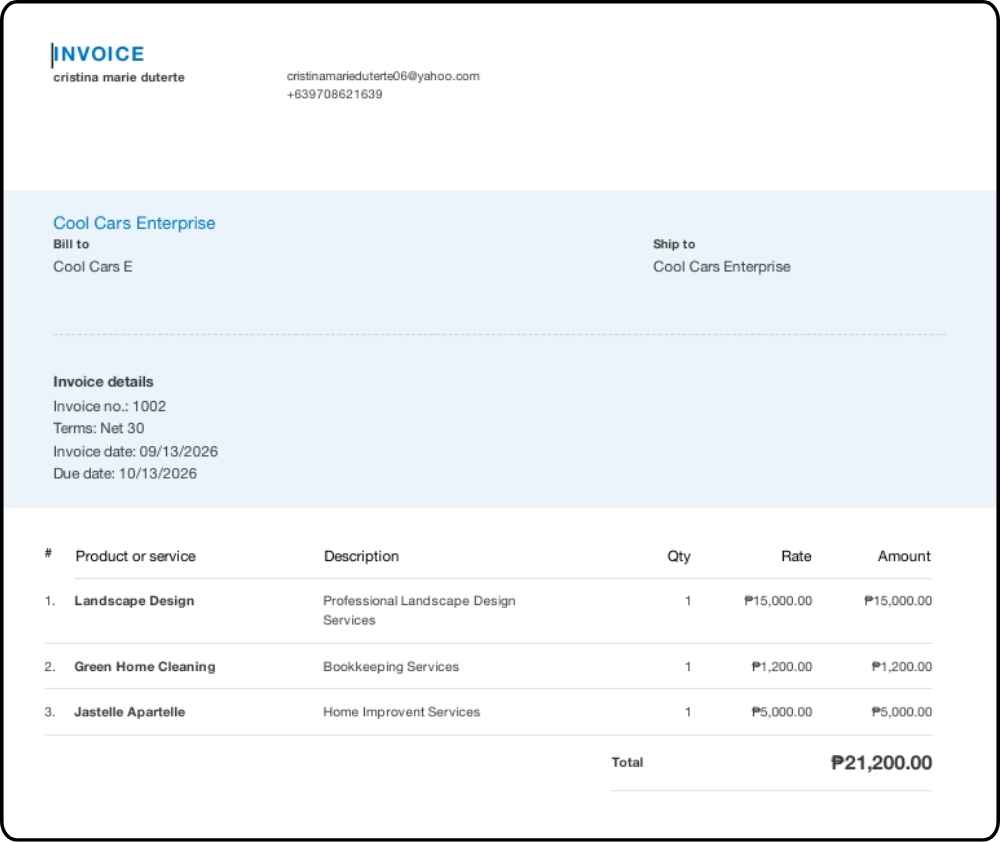Click the 'Due date: 10/13/2026' line
Image resolution: width=1000 pixels, height=842 pixels.
click(x=124, y=473)
